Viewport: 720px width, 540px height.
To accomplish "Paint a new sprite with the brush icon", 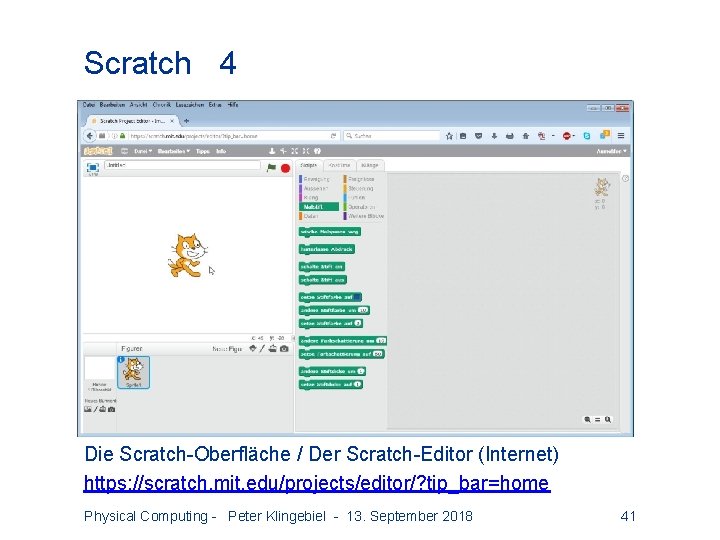I will [262, 349].
